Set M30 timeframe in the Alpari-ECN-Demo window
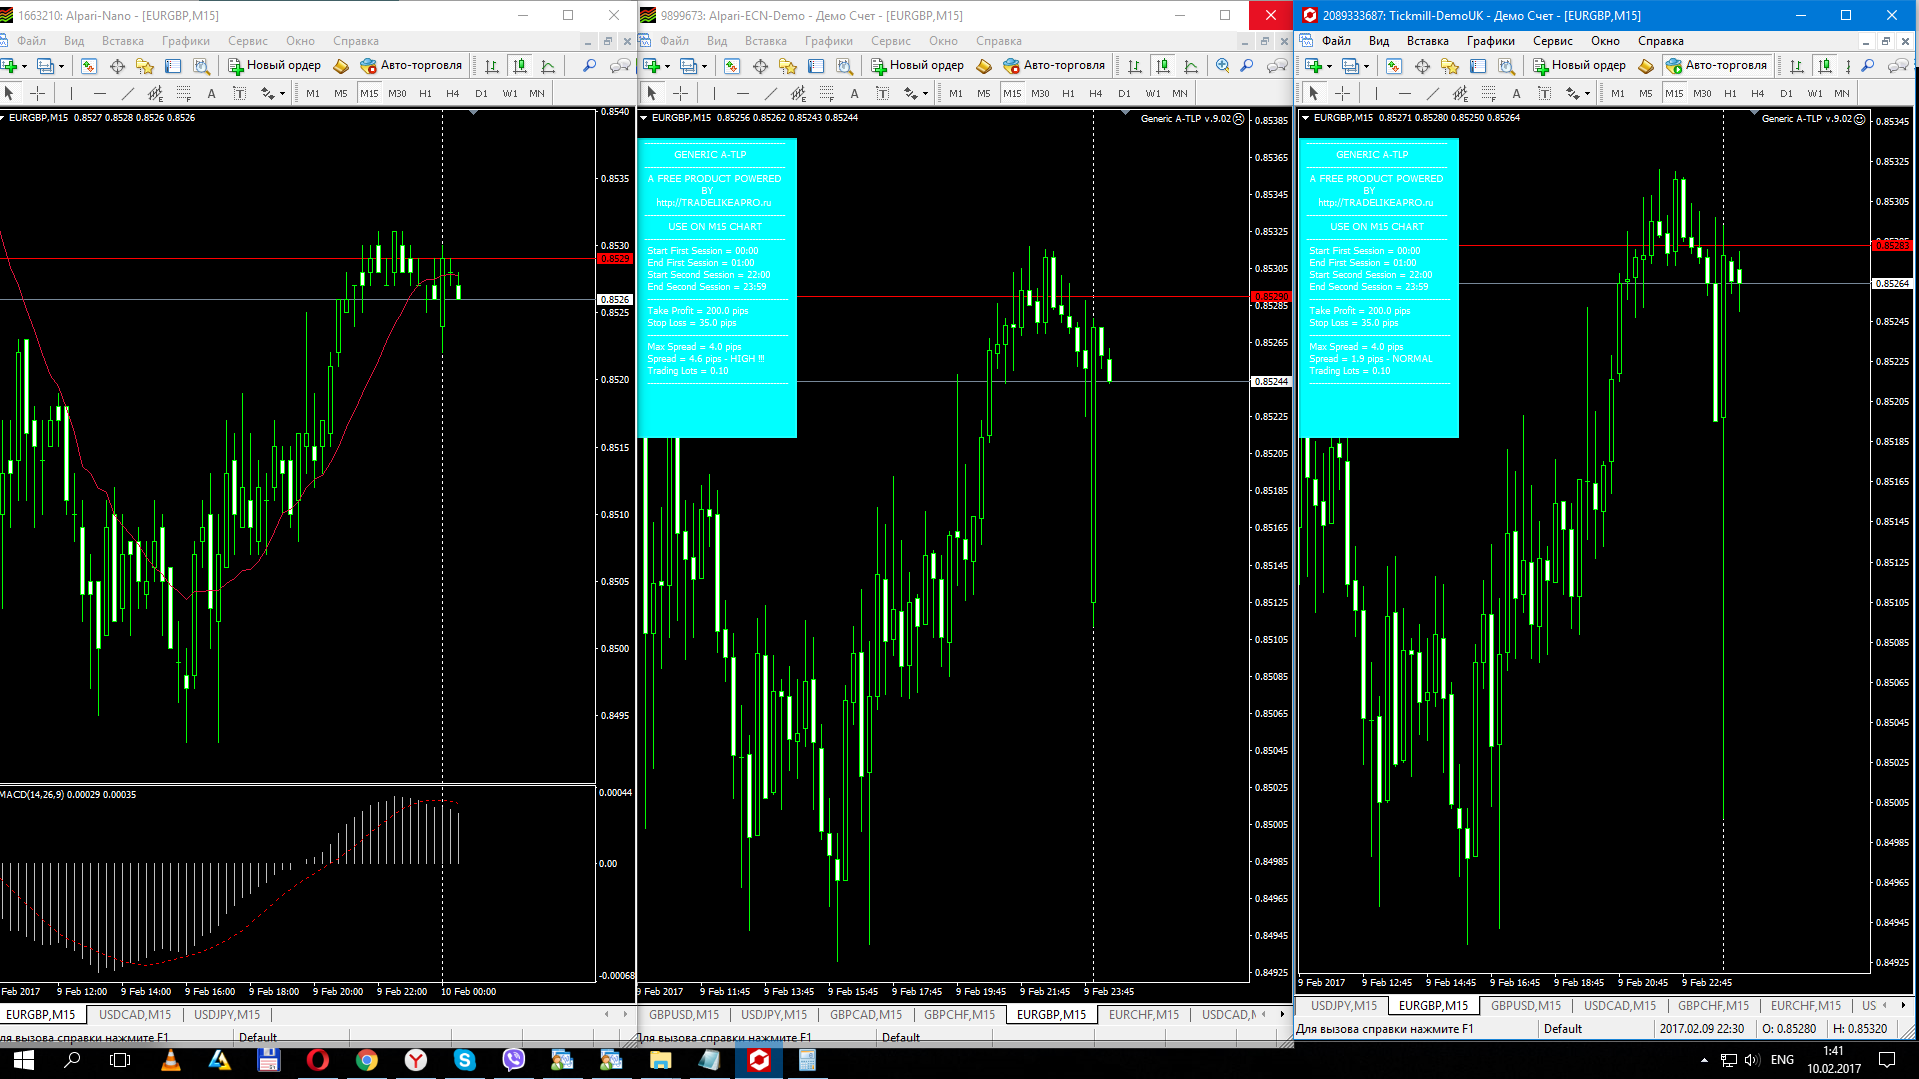The width and height of the screenshot is (1919, 1079). coord(1040,93)
